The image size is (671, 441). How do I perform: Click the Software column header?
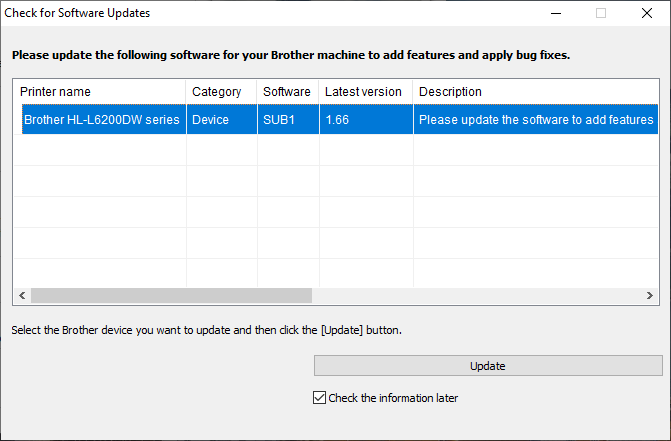288,92
